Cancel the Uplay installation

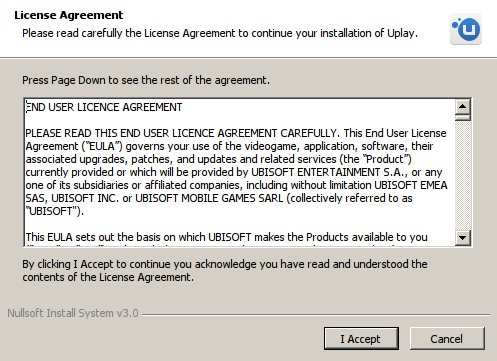point(447,339)
